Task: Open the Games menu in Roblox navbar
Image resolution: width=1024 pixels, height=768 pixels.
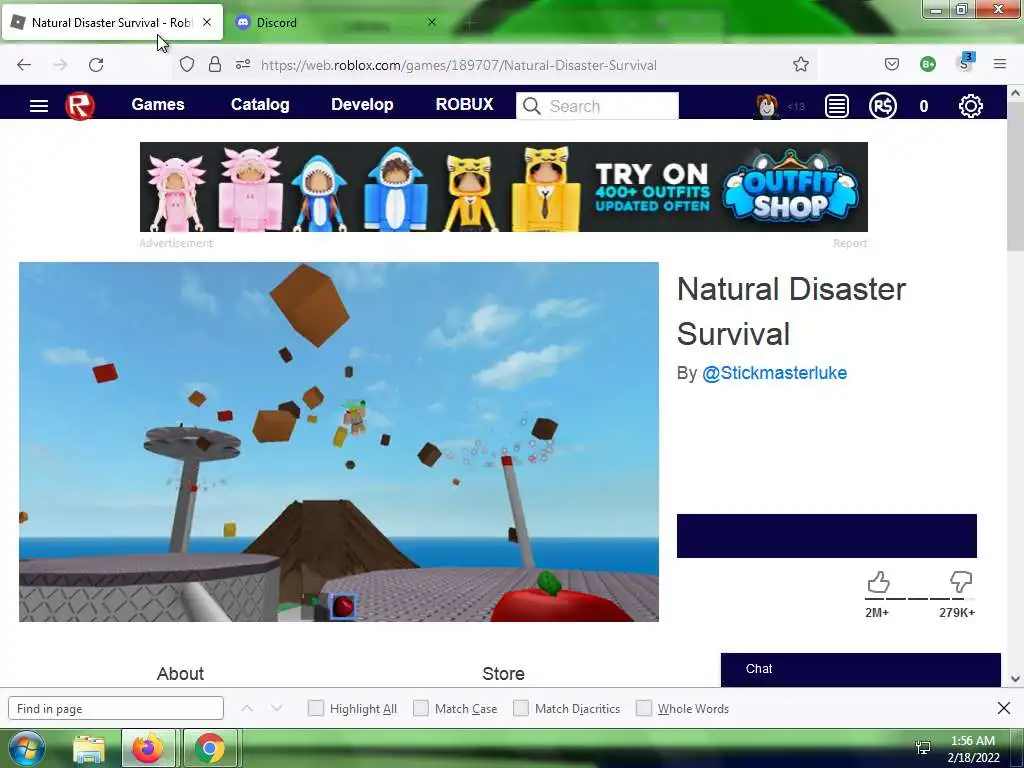Action: (158, 104)
